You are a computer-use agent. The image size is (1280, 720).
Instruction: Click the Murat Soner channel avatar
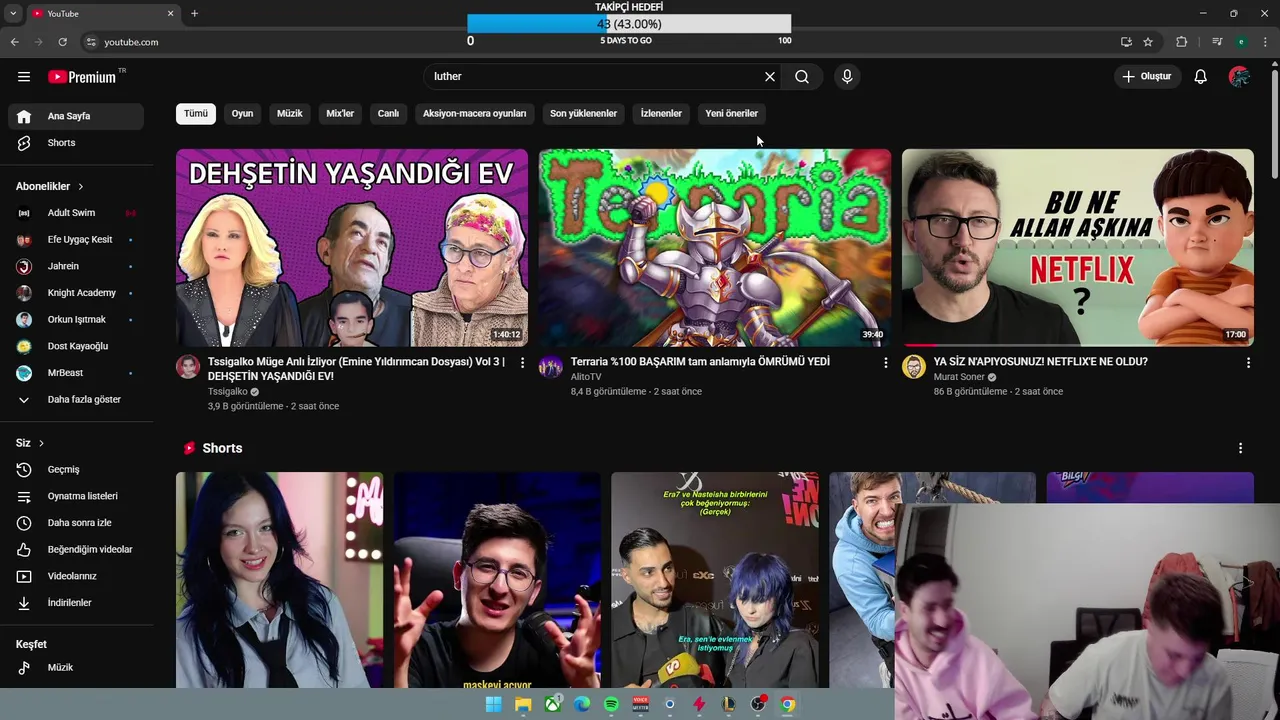click(x=914, y=367)
